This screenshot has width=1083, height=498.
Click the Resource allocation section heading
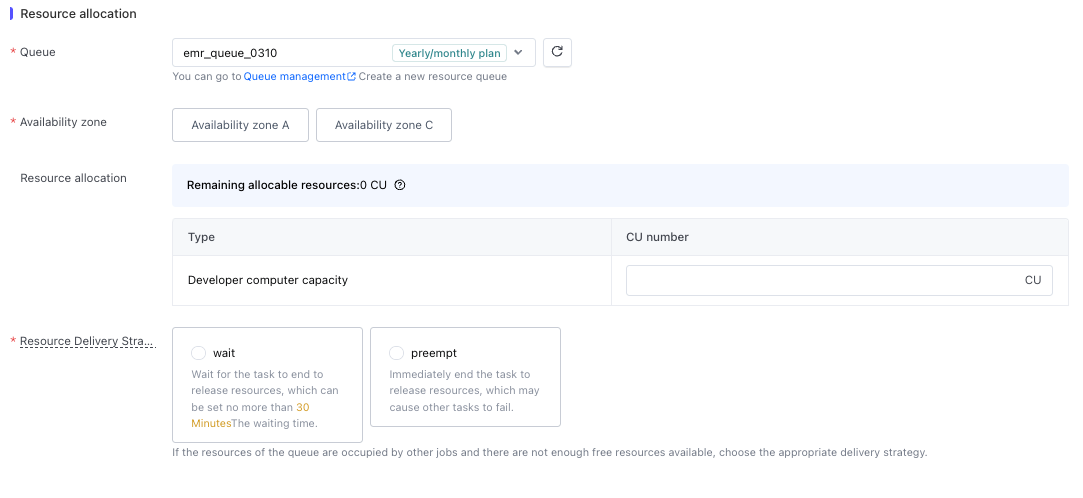tap(78, 14)
